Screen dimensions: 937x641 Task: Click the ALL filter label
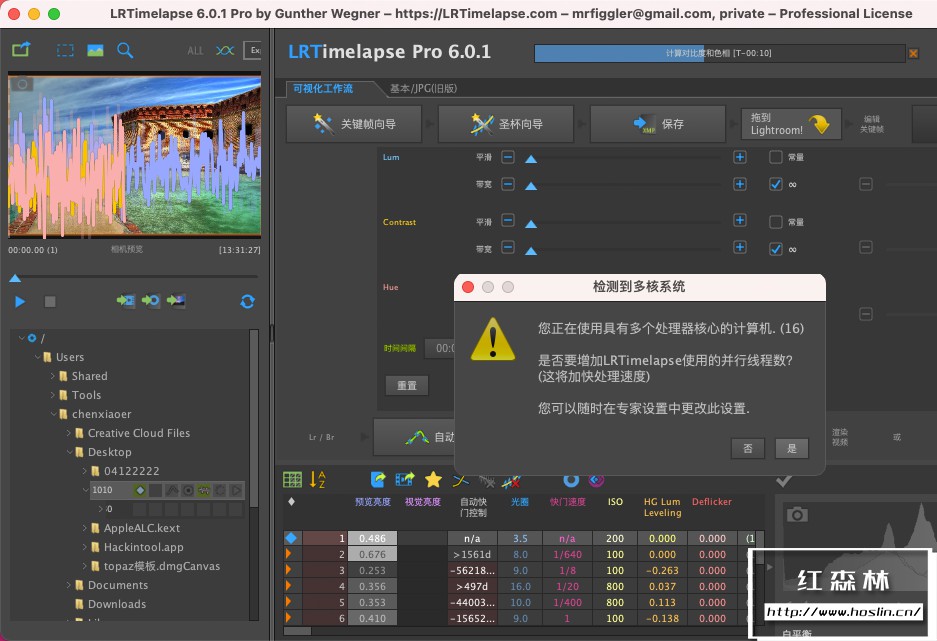click(195, 51)
